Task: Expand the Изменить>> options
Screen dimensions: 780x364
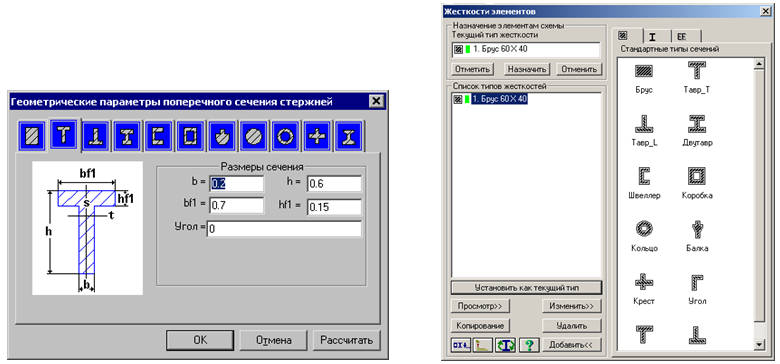Action: click(572, 306)
